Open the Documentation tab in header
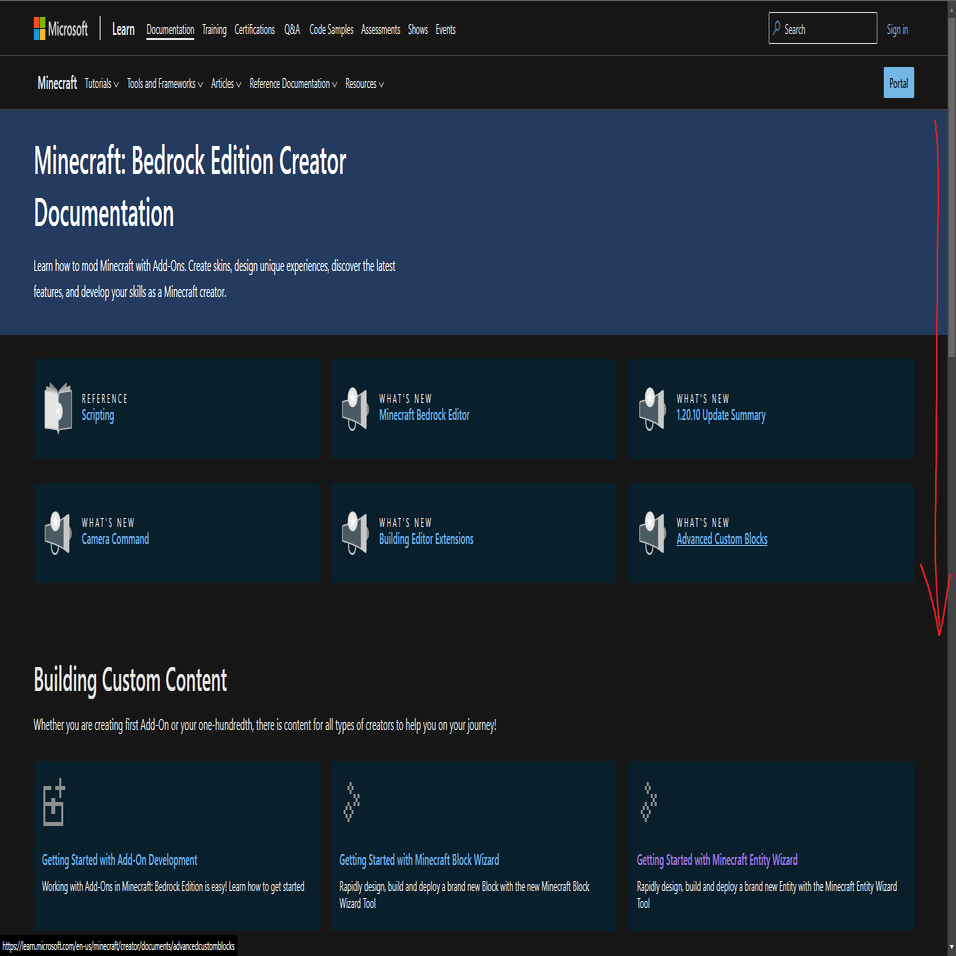956x956 pixels. tap(170, 29)
